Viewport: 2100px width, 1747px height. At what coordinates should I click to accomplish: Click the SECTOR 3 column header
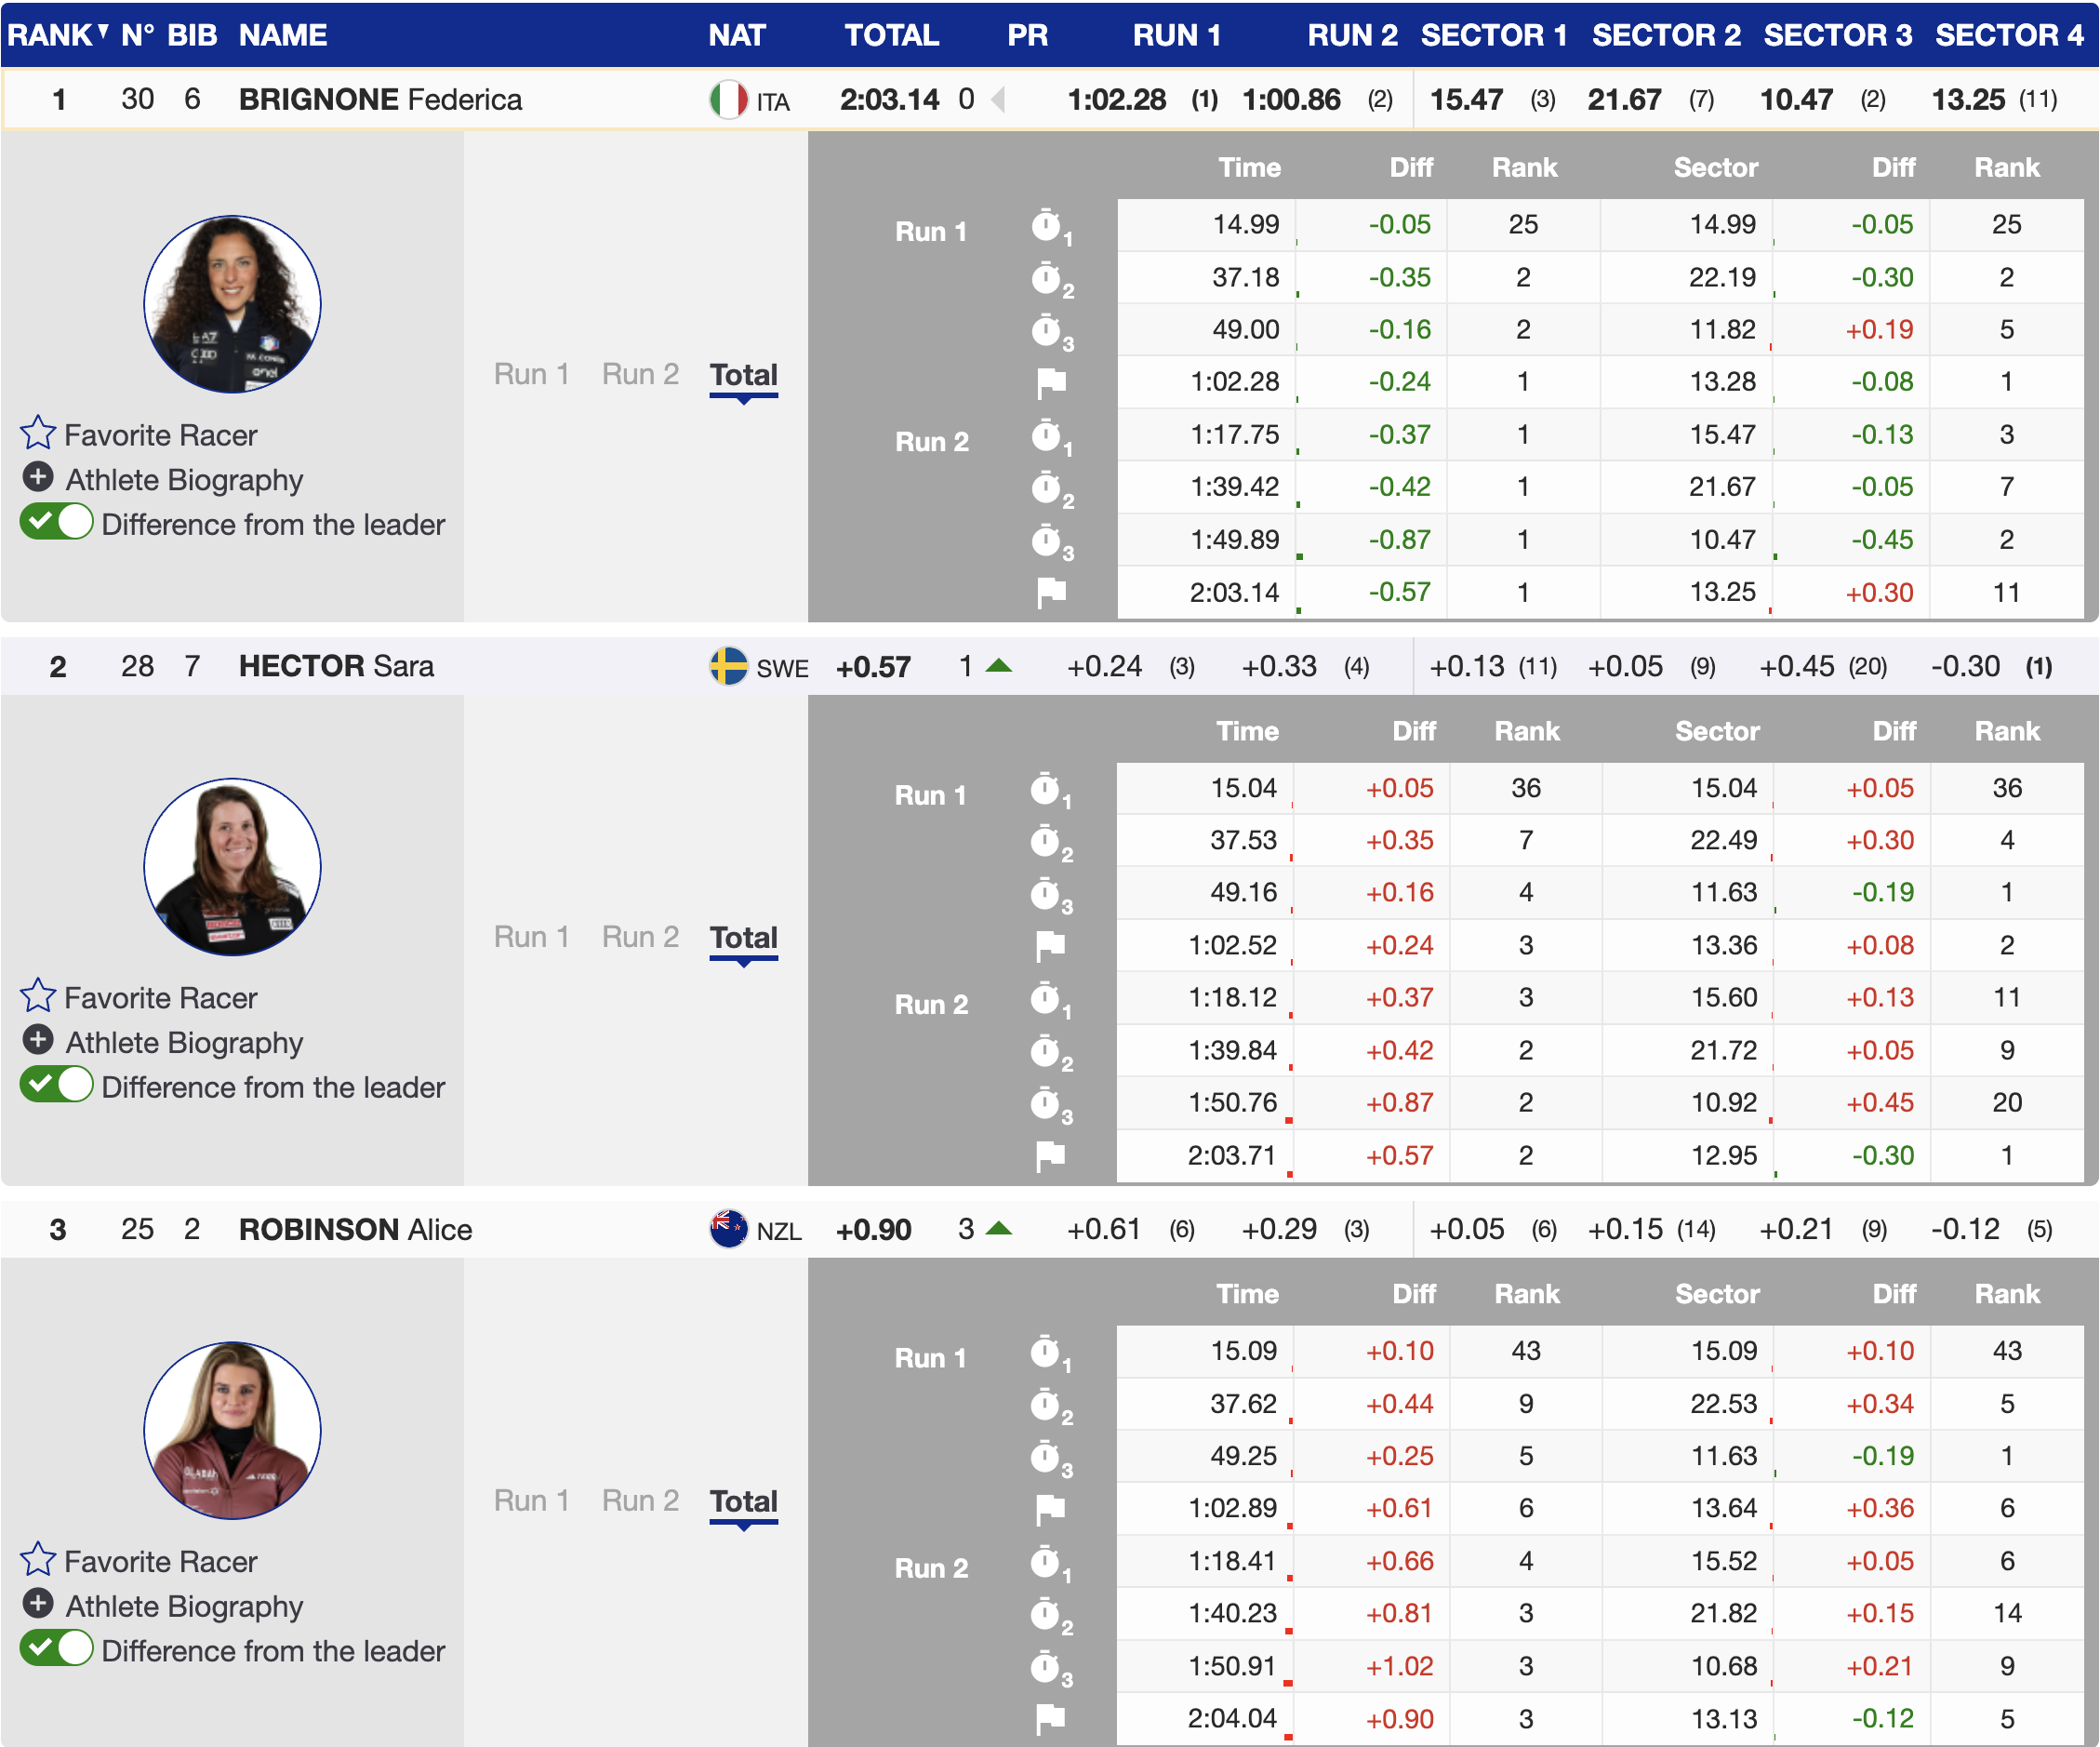[1837, 35]
